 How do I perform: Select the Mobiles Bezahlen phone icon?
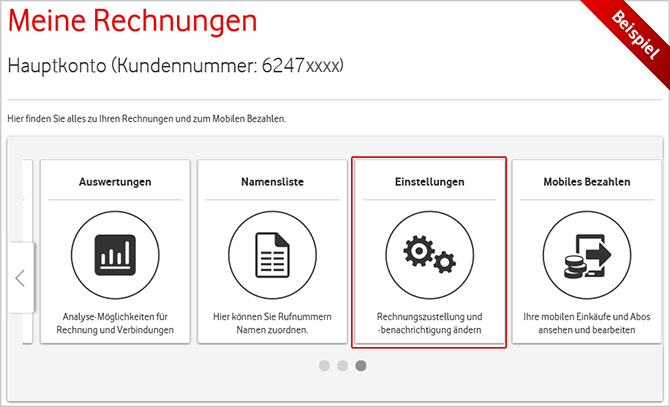point(586,255)
